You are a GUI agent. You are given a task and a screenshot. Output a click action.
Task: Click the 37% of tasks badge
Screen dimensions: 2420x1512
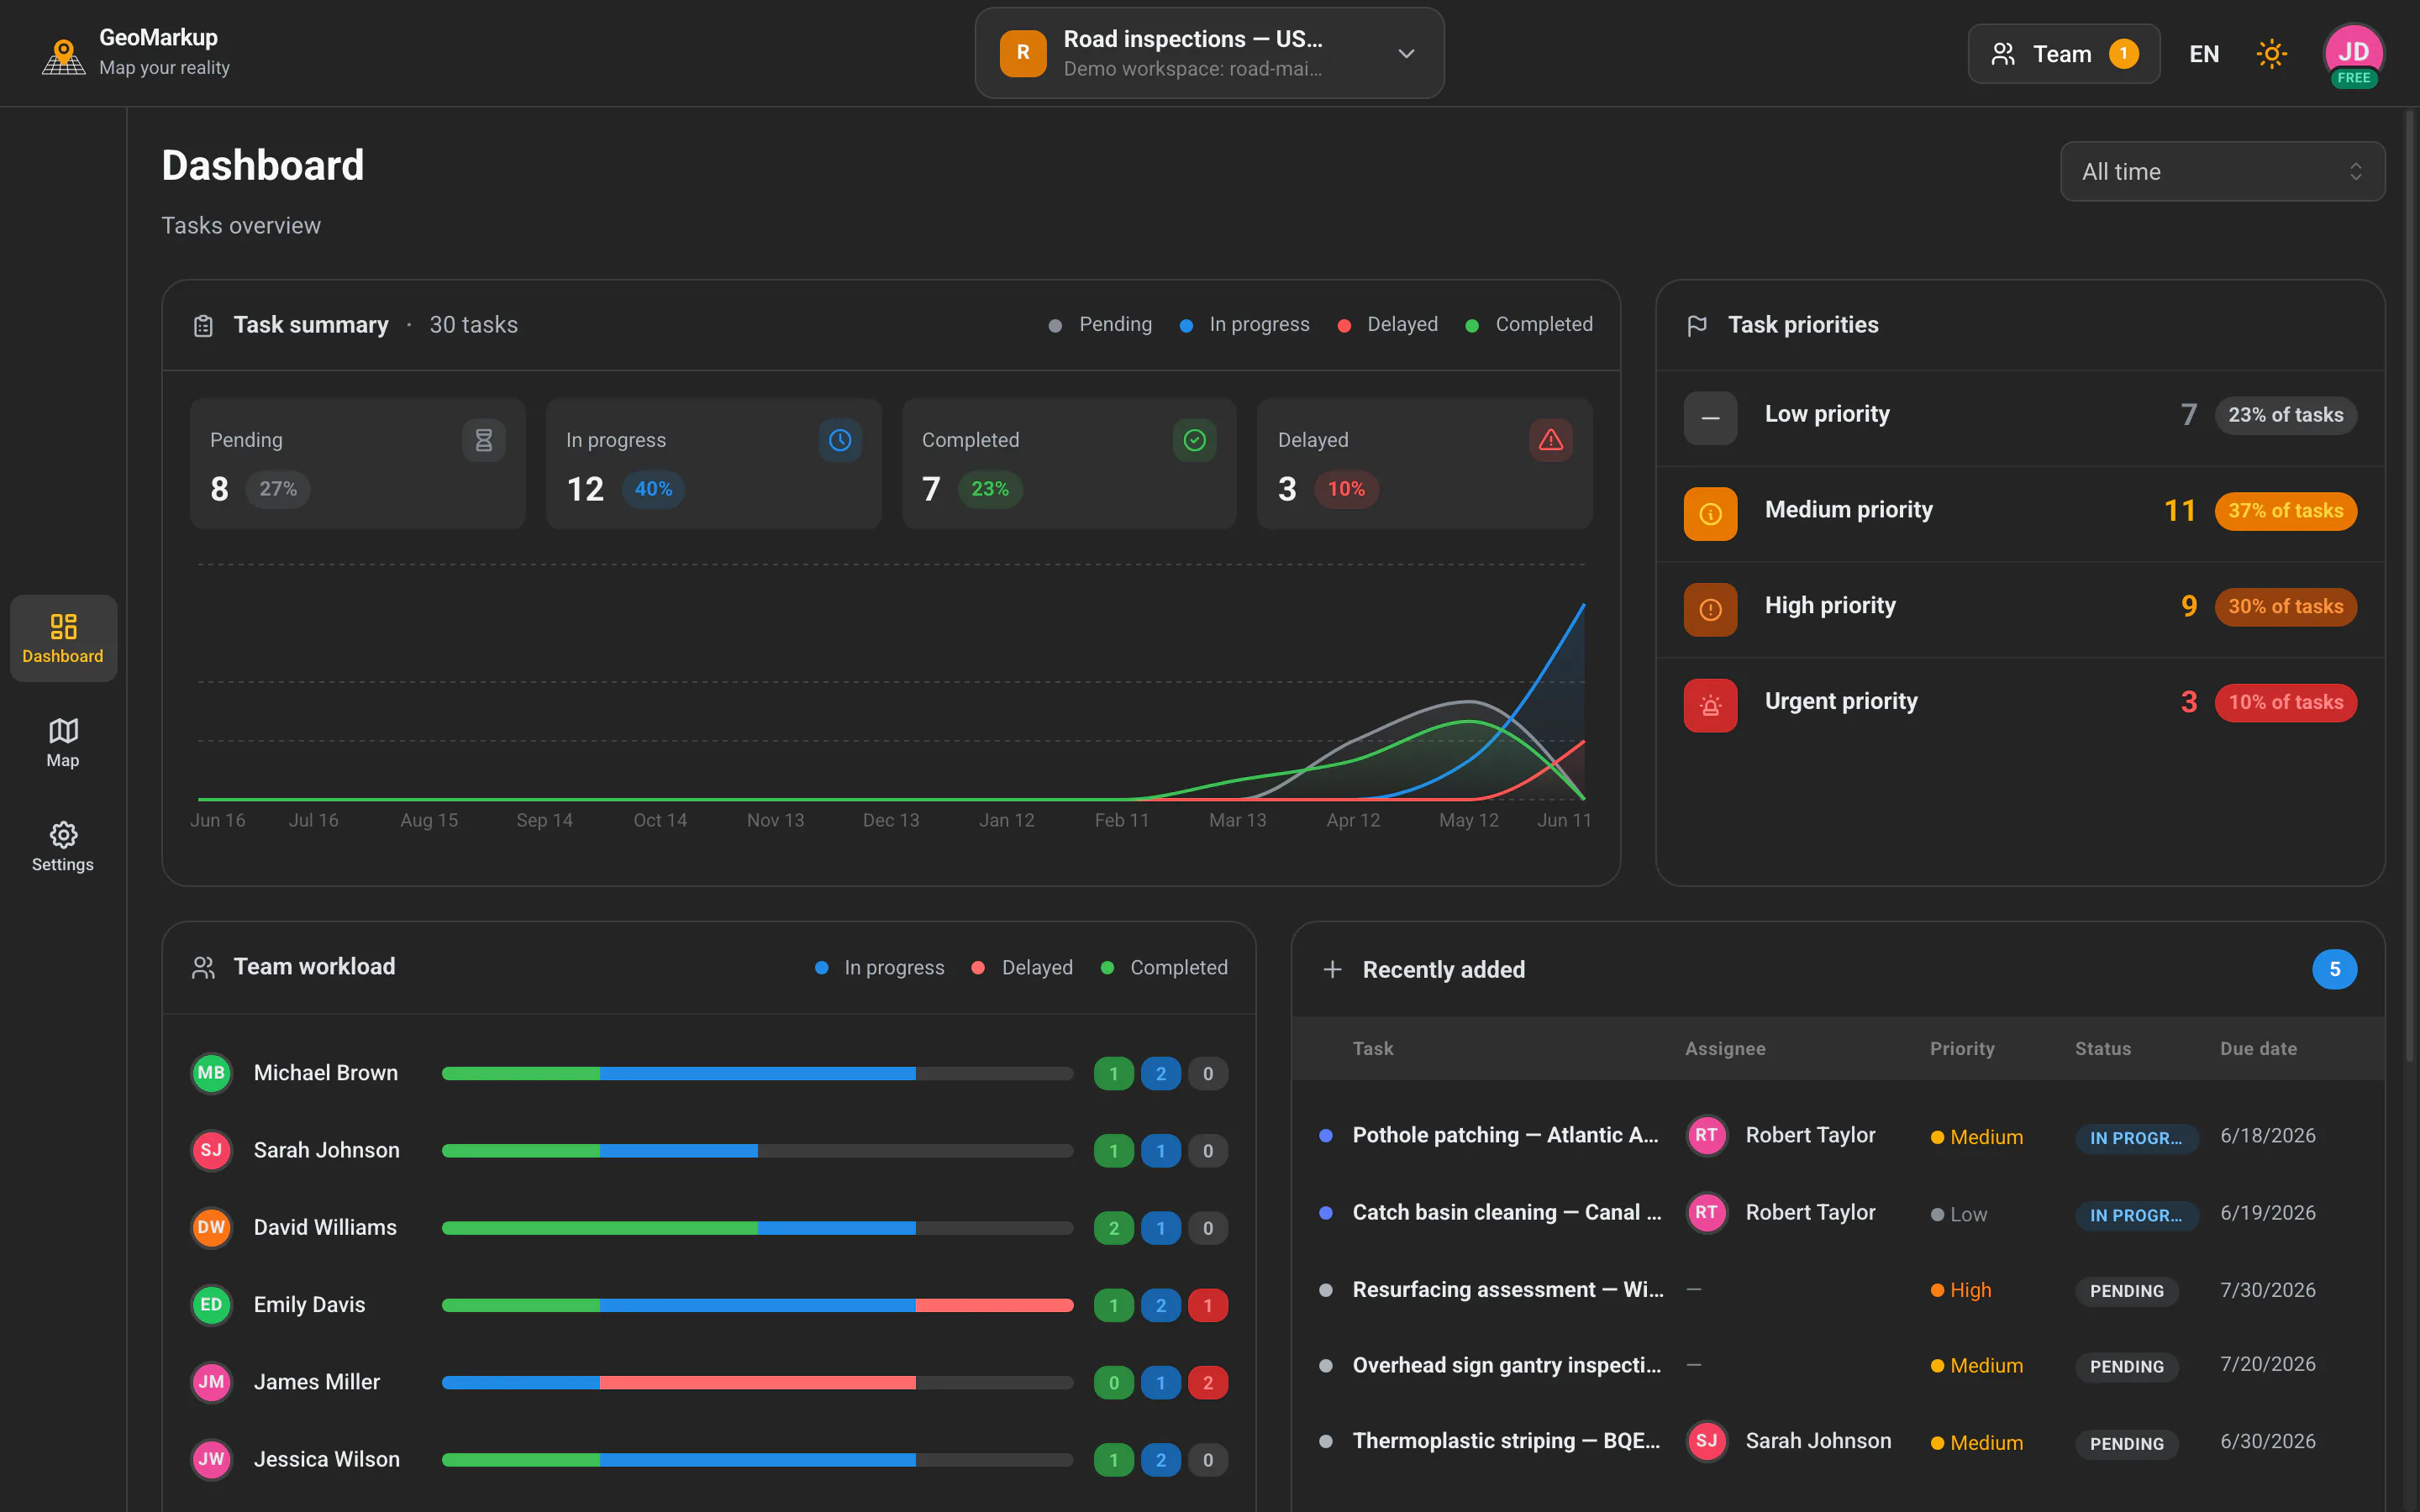pyautogui.click(x=2286, y=511)
